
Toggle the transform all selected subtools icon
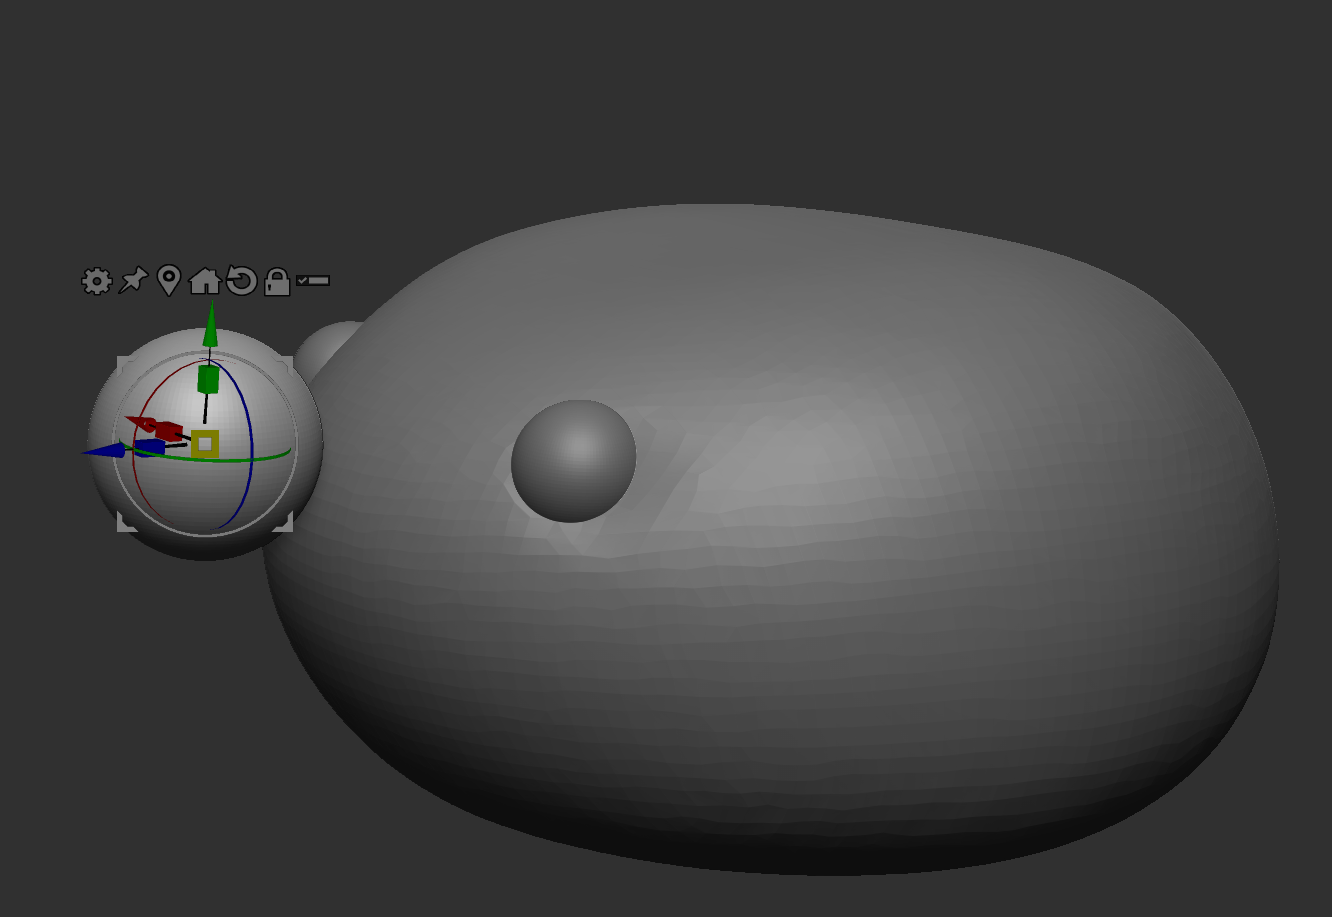[x=313, y=281]
